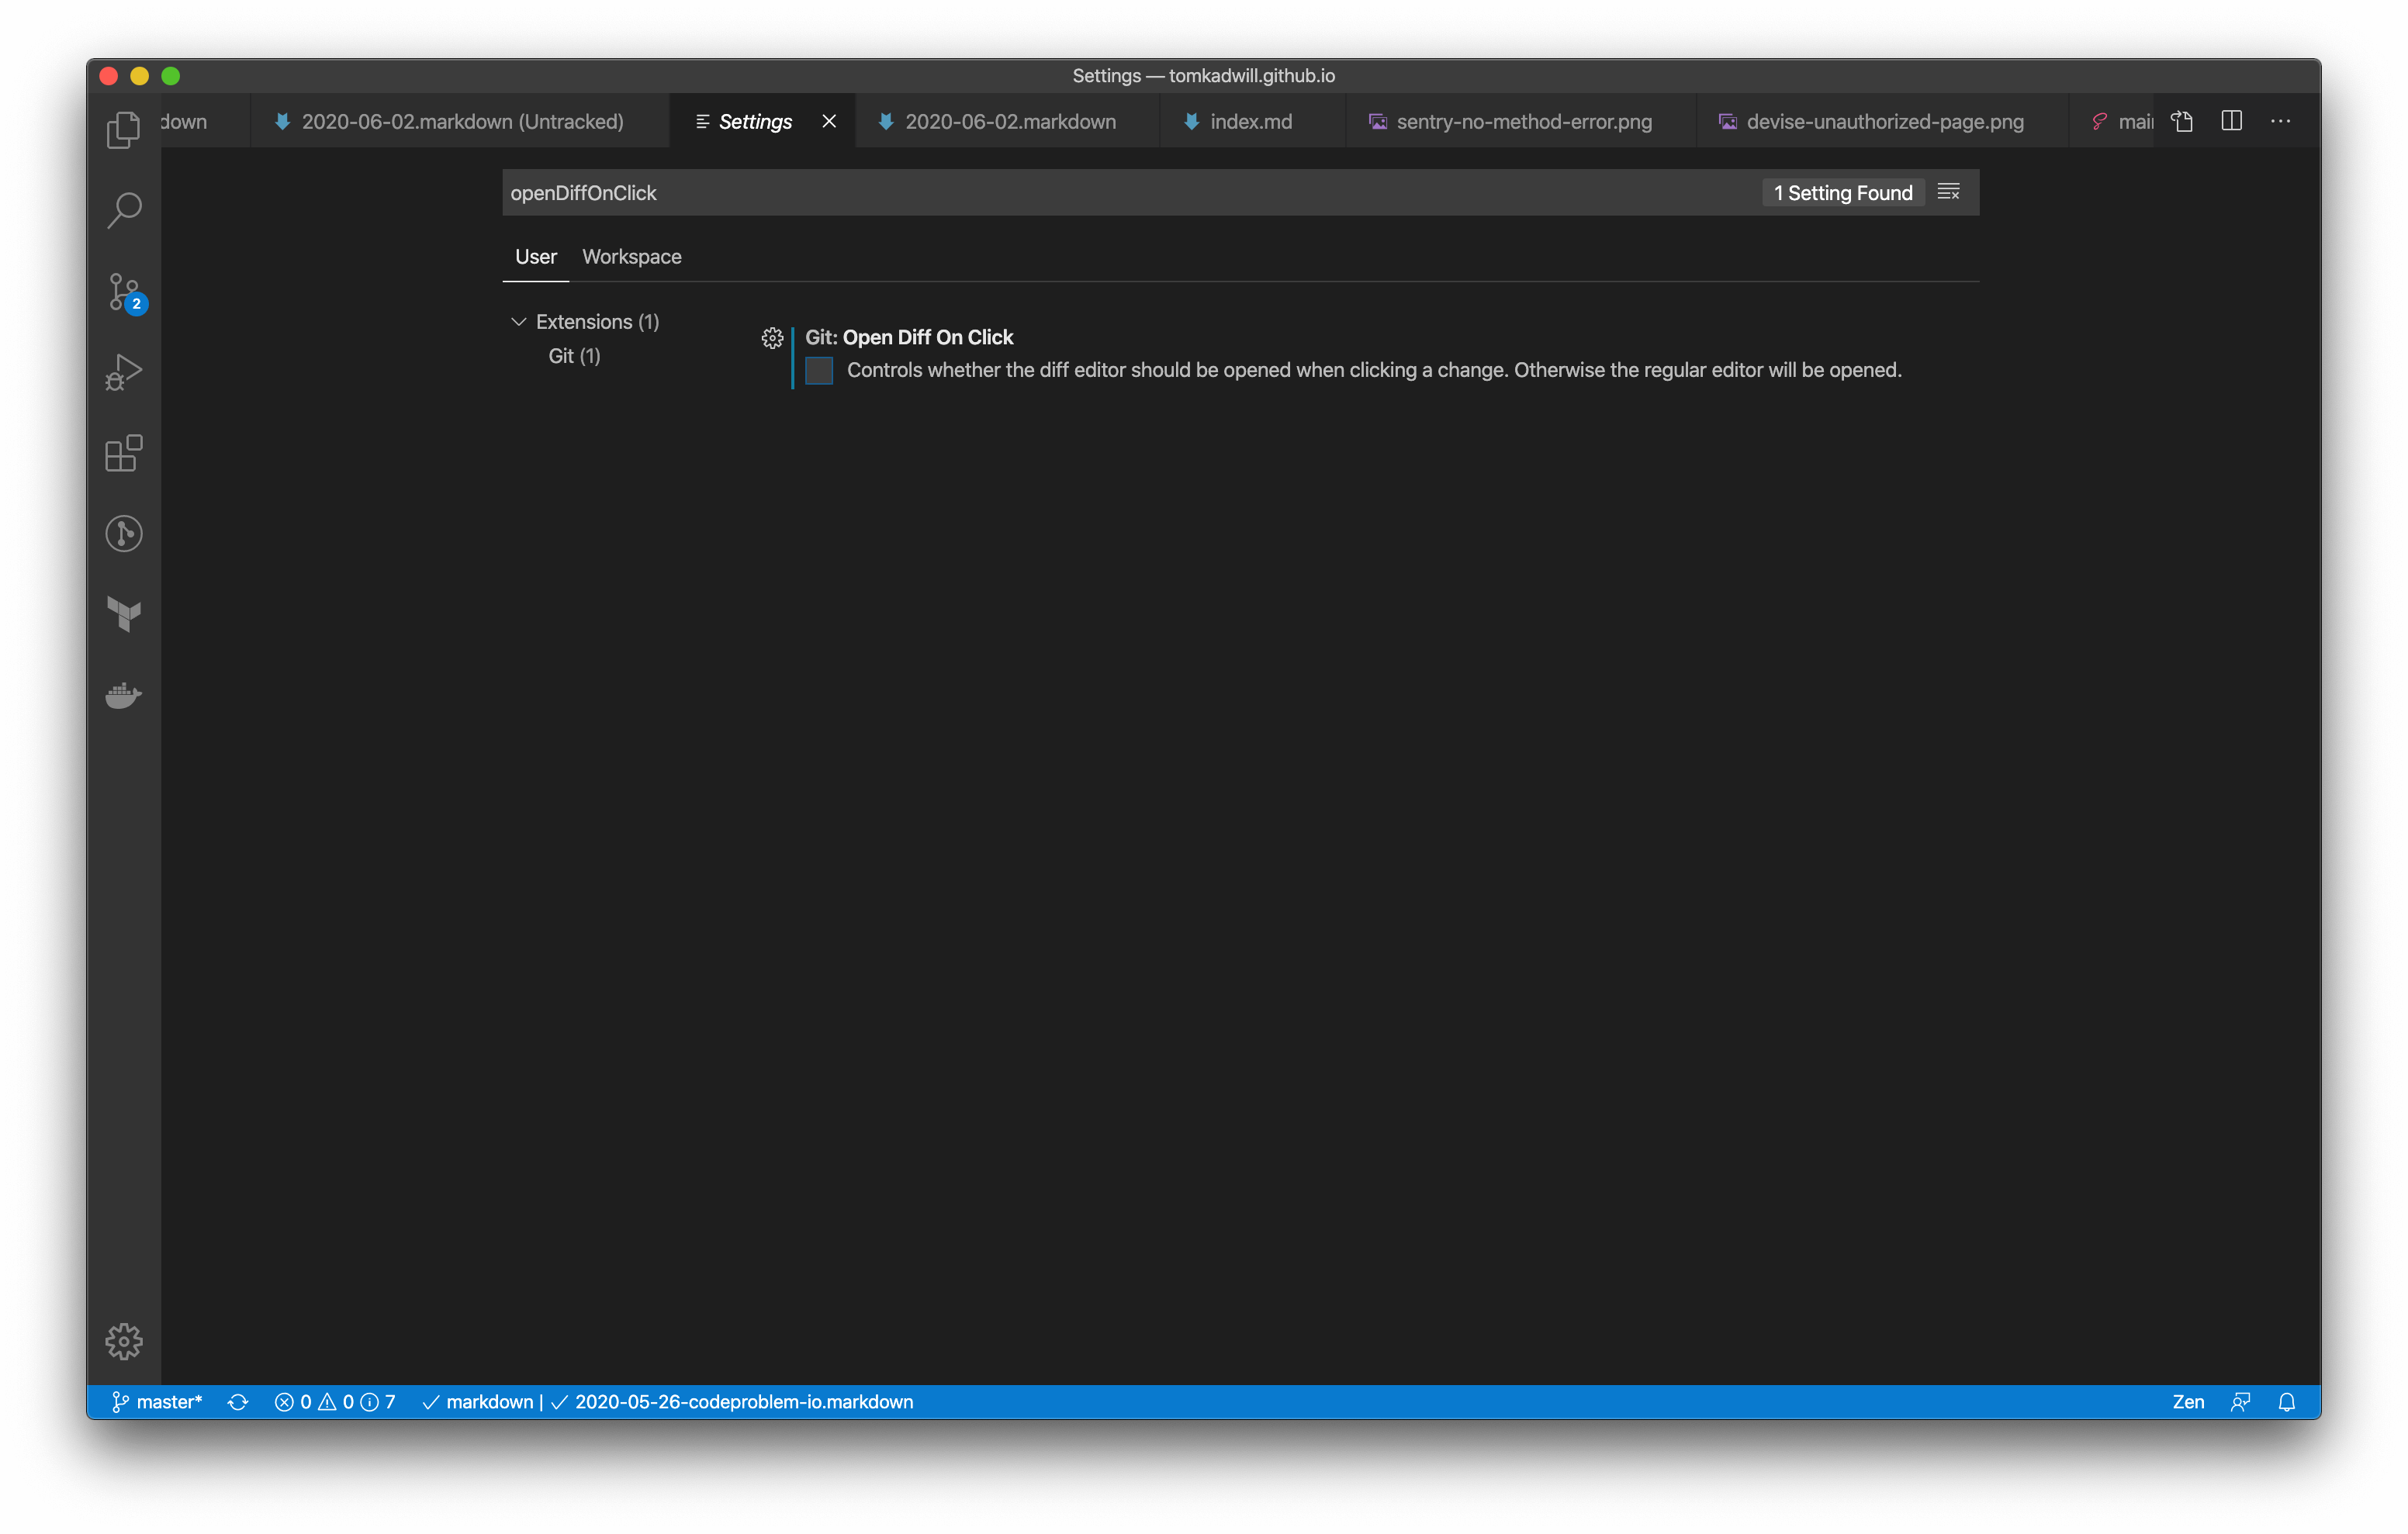
Task: Open the 2020-06-02.markdown (Untracked) tab
Action: [461, 121]
